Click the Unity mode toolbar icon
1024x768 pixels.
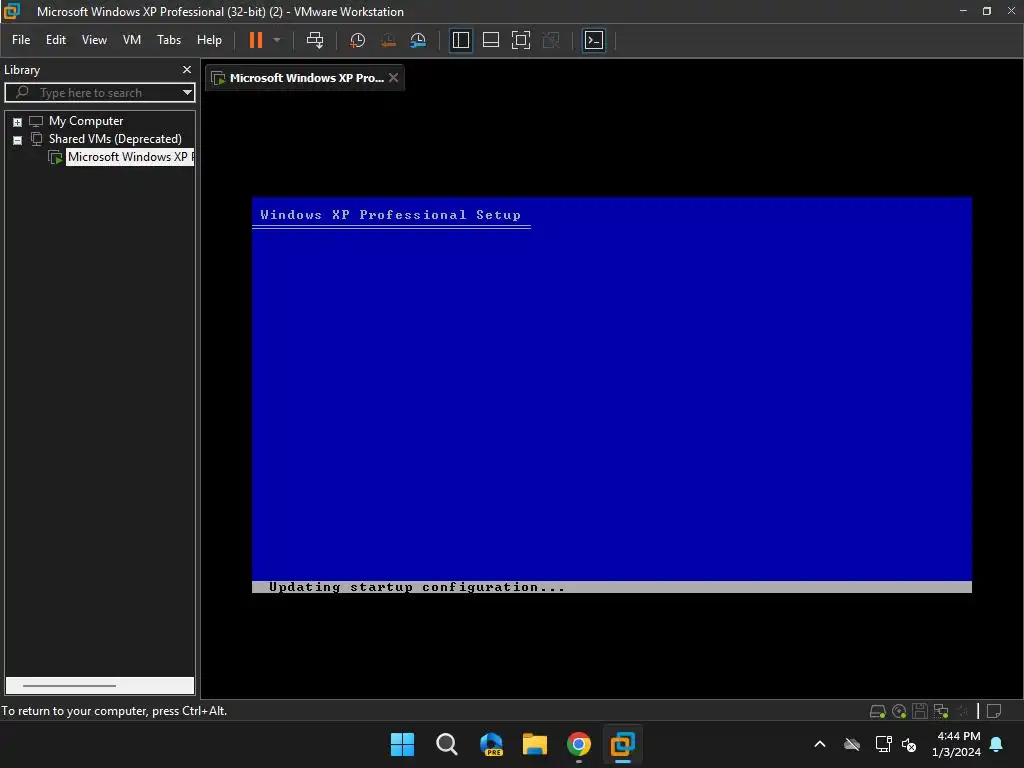551,40
